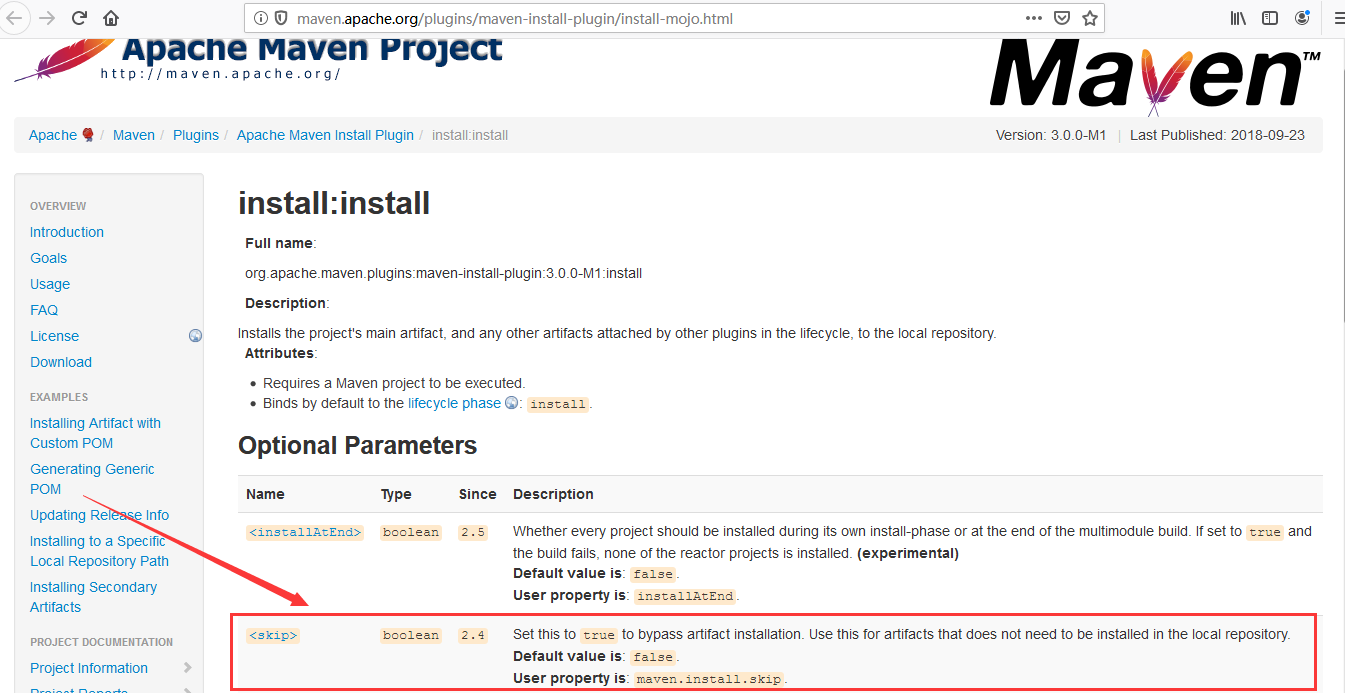Click boolean type in the skip row
1345x693 pixels.
tap(411, 635)
